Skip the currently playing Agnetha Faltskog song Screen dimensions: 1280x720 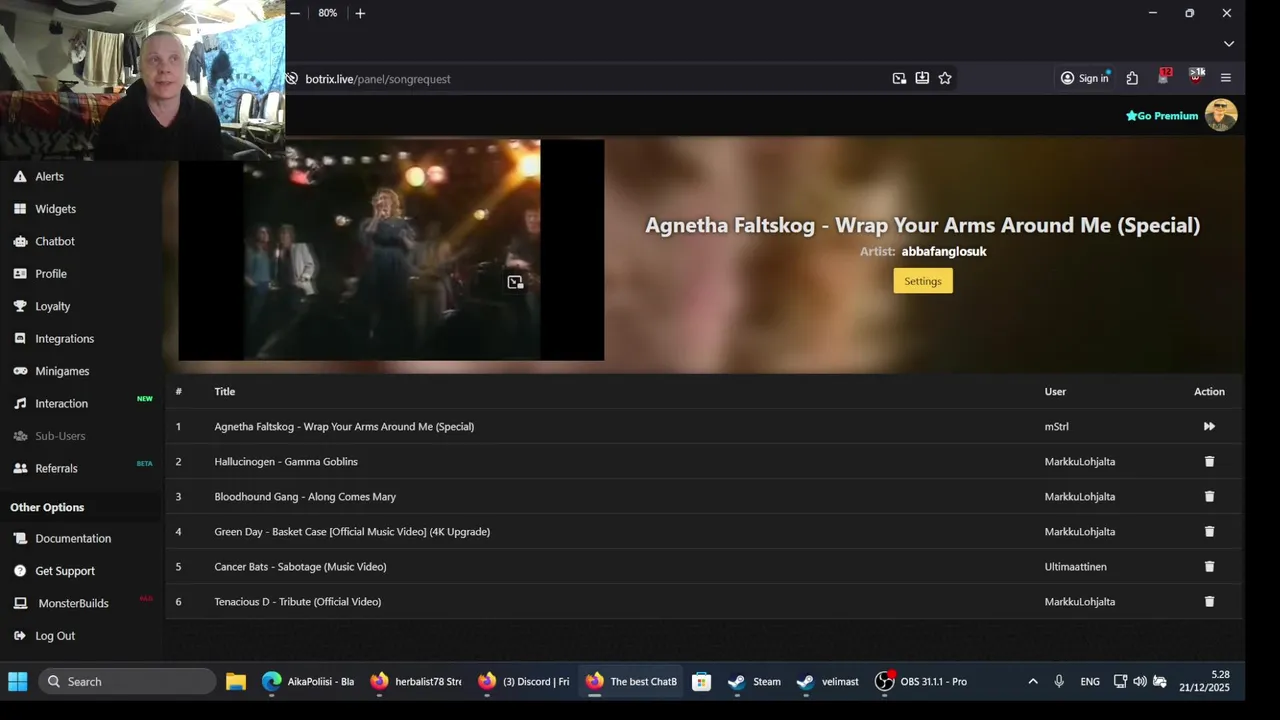(x=1209, y=427)
